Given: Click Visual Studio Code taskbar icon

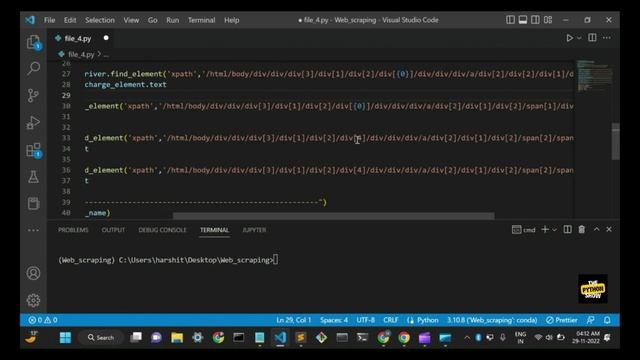Looking at the screenshot, I should pyautogui.click(x=280, y=338).
